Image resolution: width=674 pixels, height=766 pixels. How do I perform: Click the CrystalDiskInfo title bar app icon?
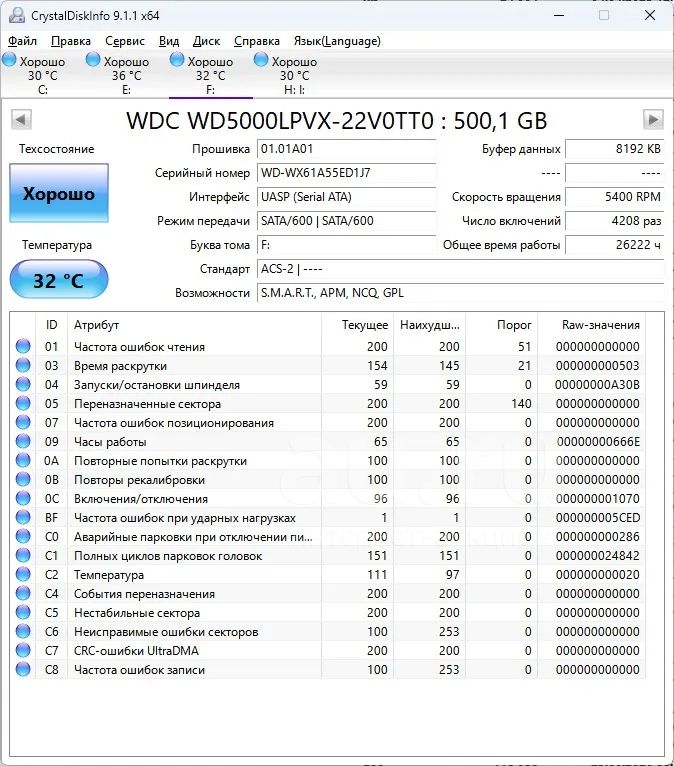pos(17,15)
